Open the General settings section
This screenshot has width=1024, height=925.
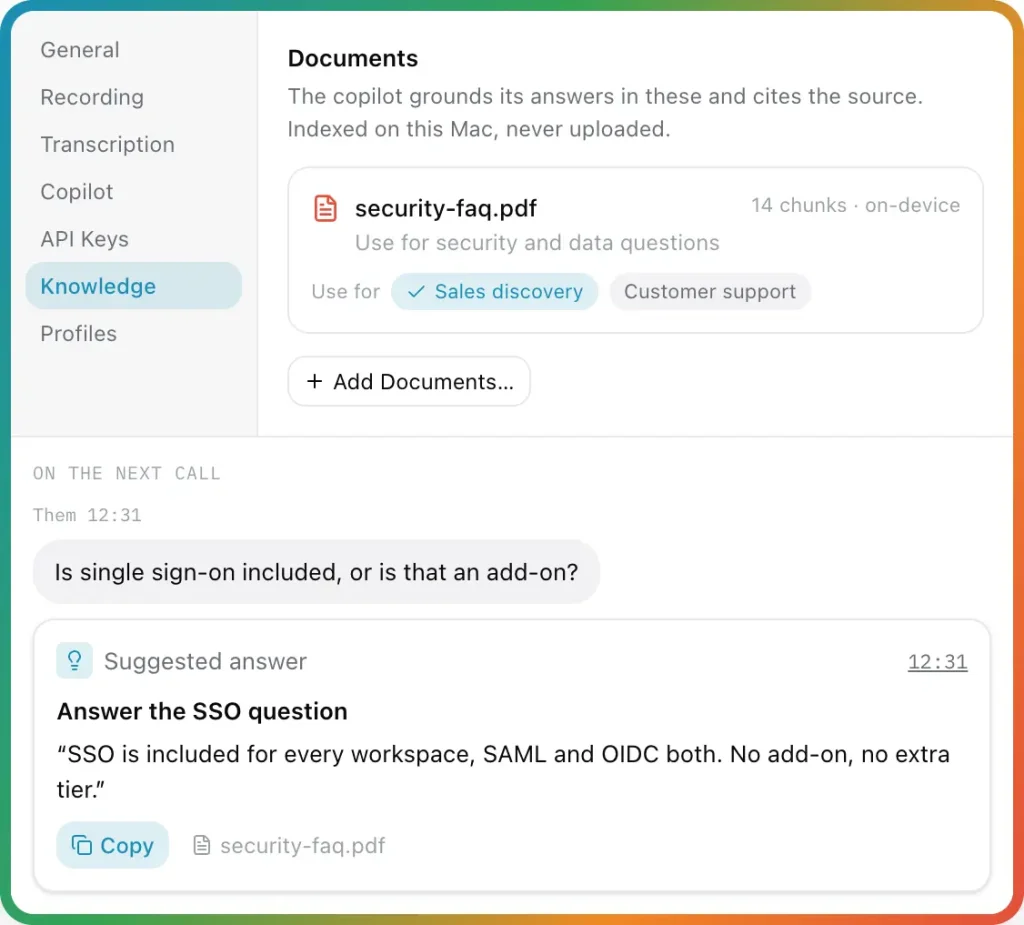(80, 50)
